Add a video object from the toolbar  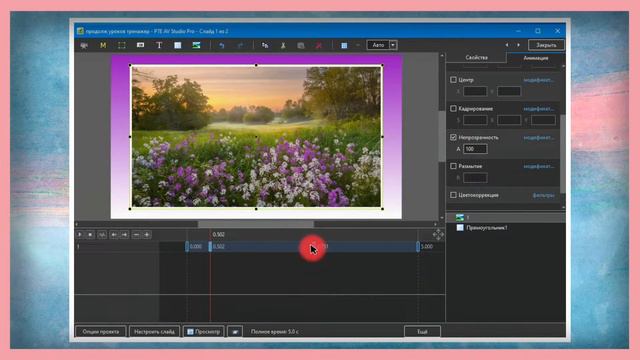tap(84, 45)
